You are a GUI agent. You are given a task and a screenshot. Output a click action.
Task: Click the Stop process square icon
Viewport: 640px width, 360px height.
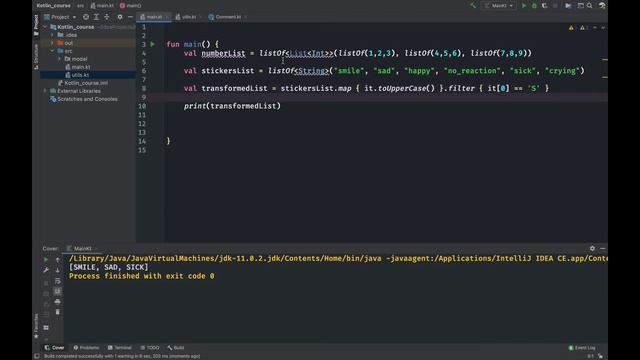point(555,6)
